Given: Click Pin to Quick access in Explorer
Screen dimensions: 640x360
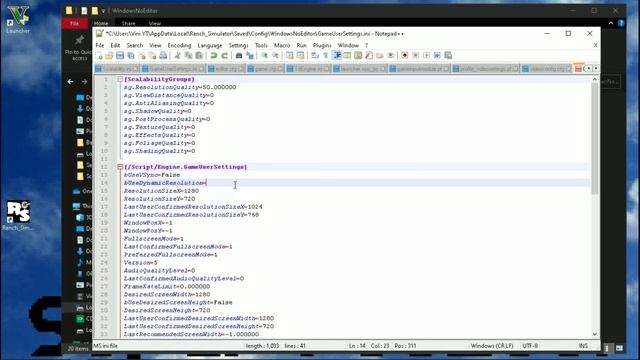Looking at the screenshot, I should (x=79, y=47).
